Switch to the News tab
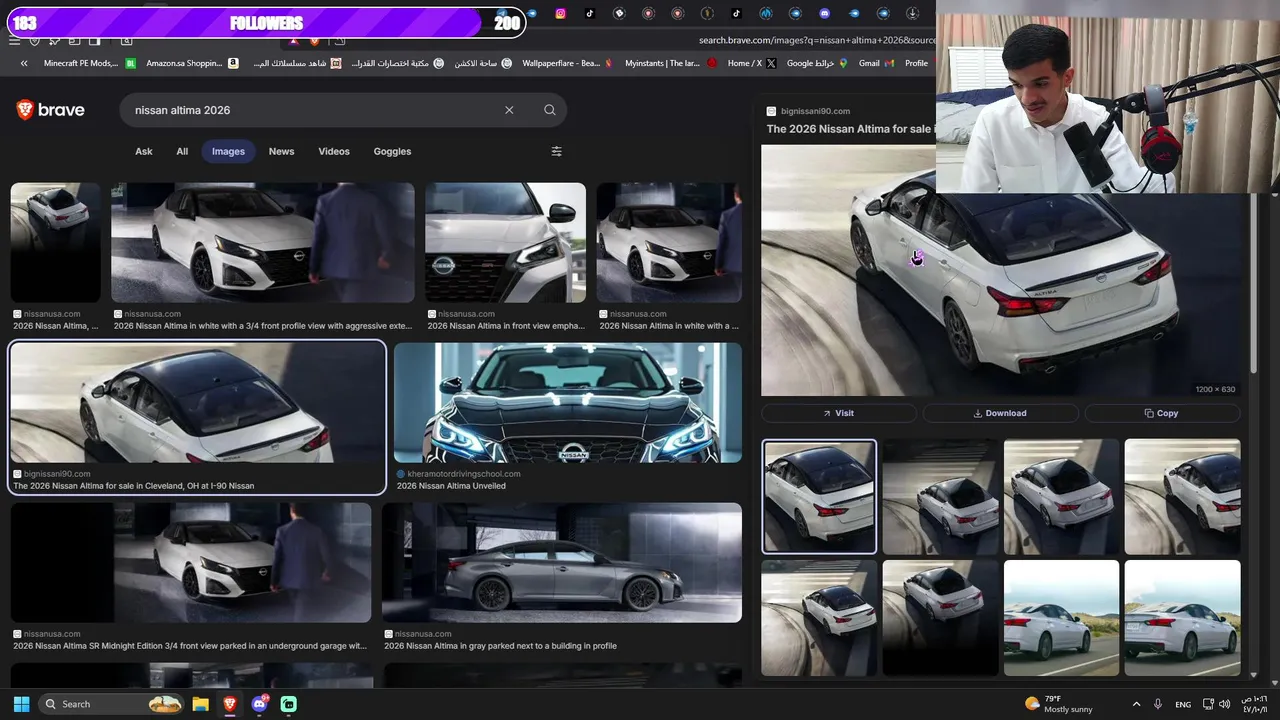Viewport: 1280px width, 720px height. pyautogui.click(x=282, y=151)
